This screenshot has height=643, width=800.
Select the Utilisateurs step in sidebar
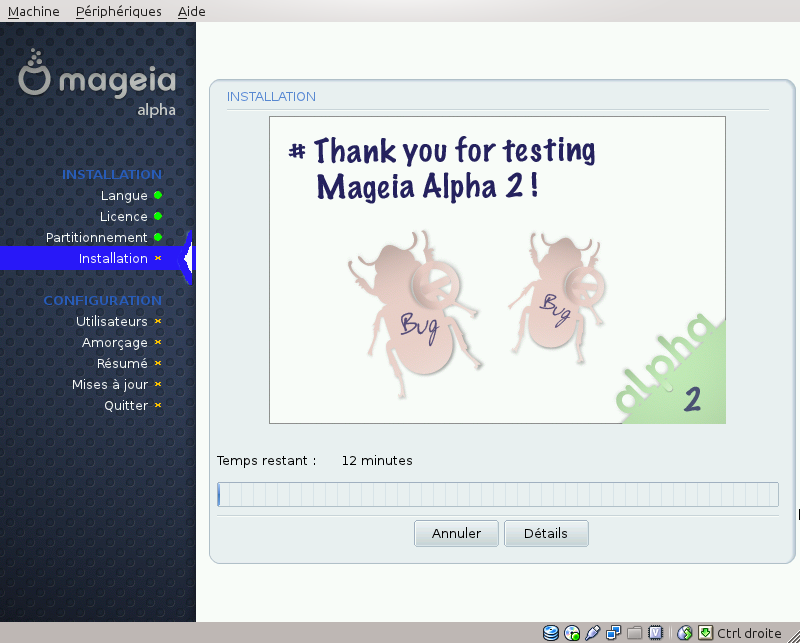click(x=112, y=322)
